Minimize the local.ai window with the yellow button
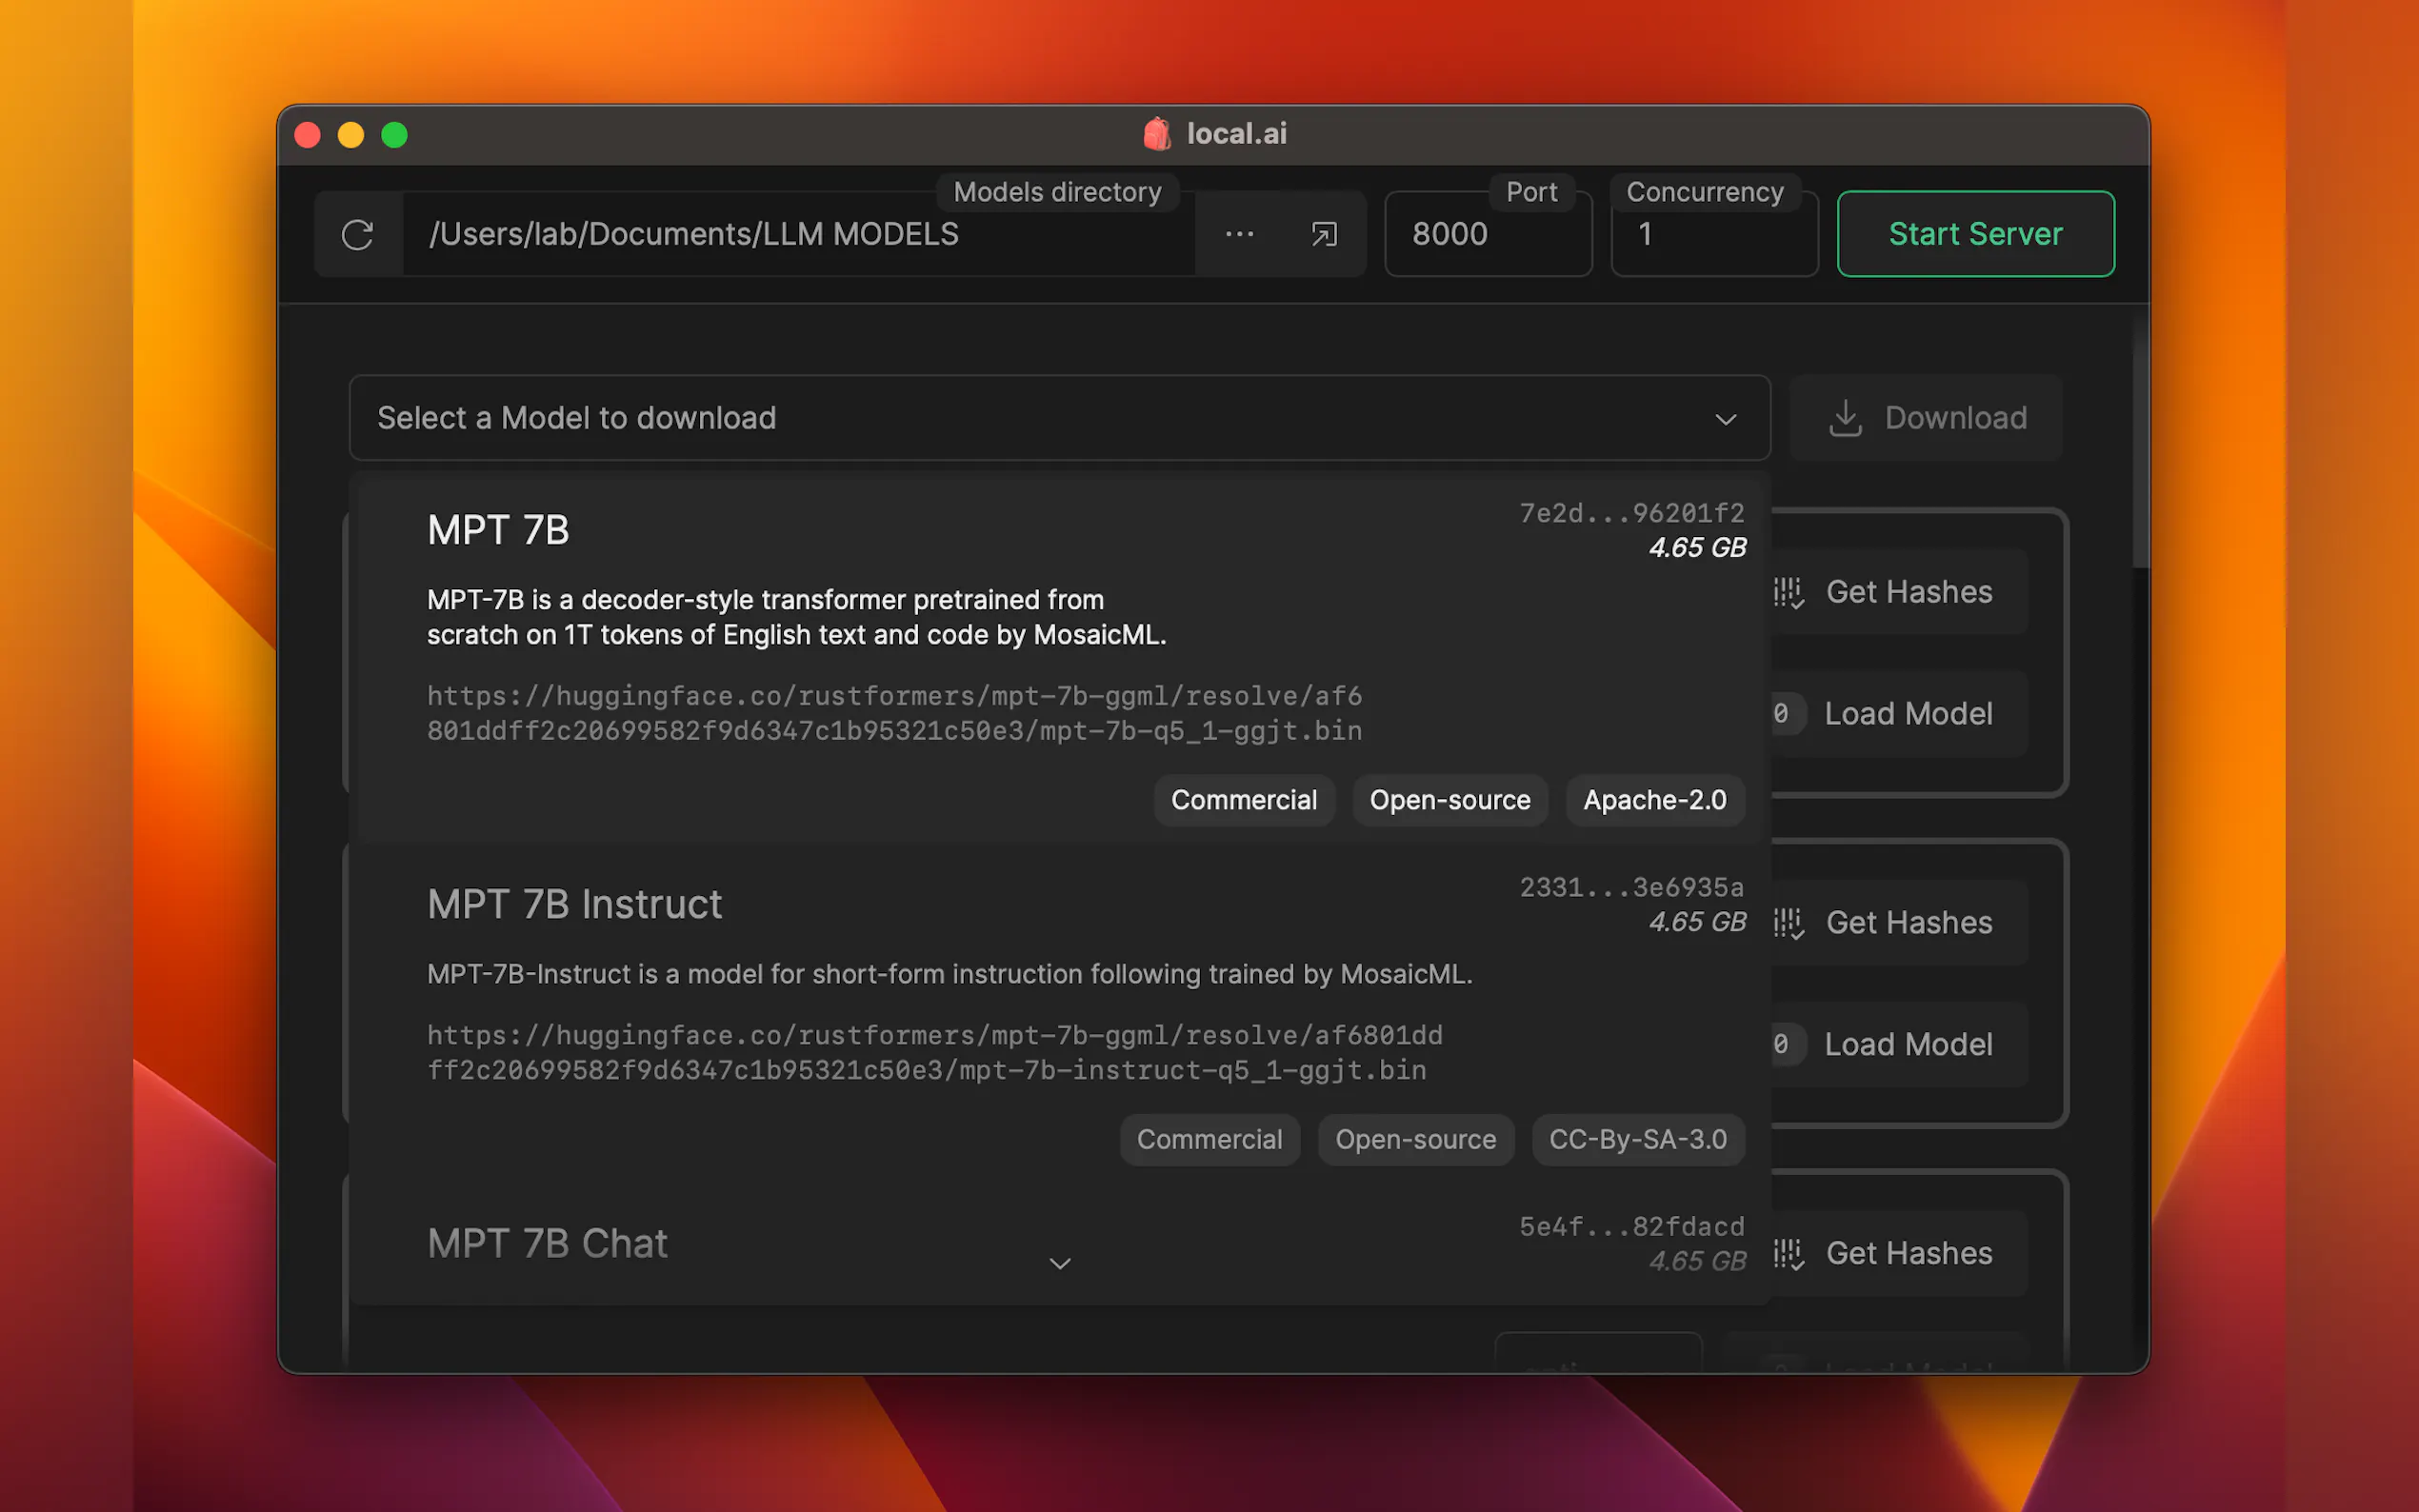Image resolution: width=2419 pixels, height=1512 pixels. coord(351,135)
